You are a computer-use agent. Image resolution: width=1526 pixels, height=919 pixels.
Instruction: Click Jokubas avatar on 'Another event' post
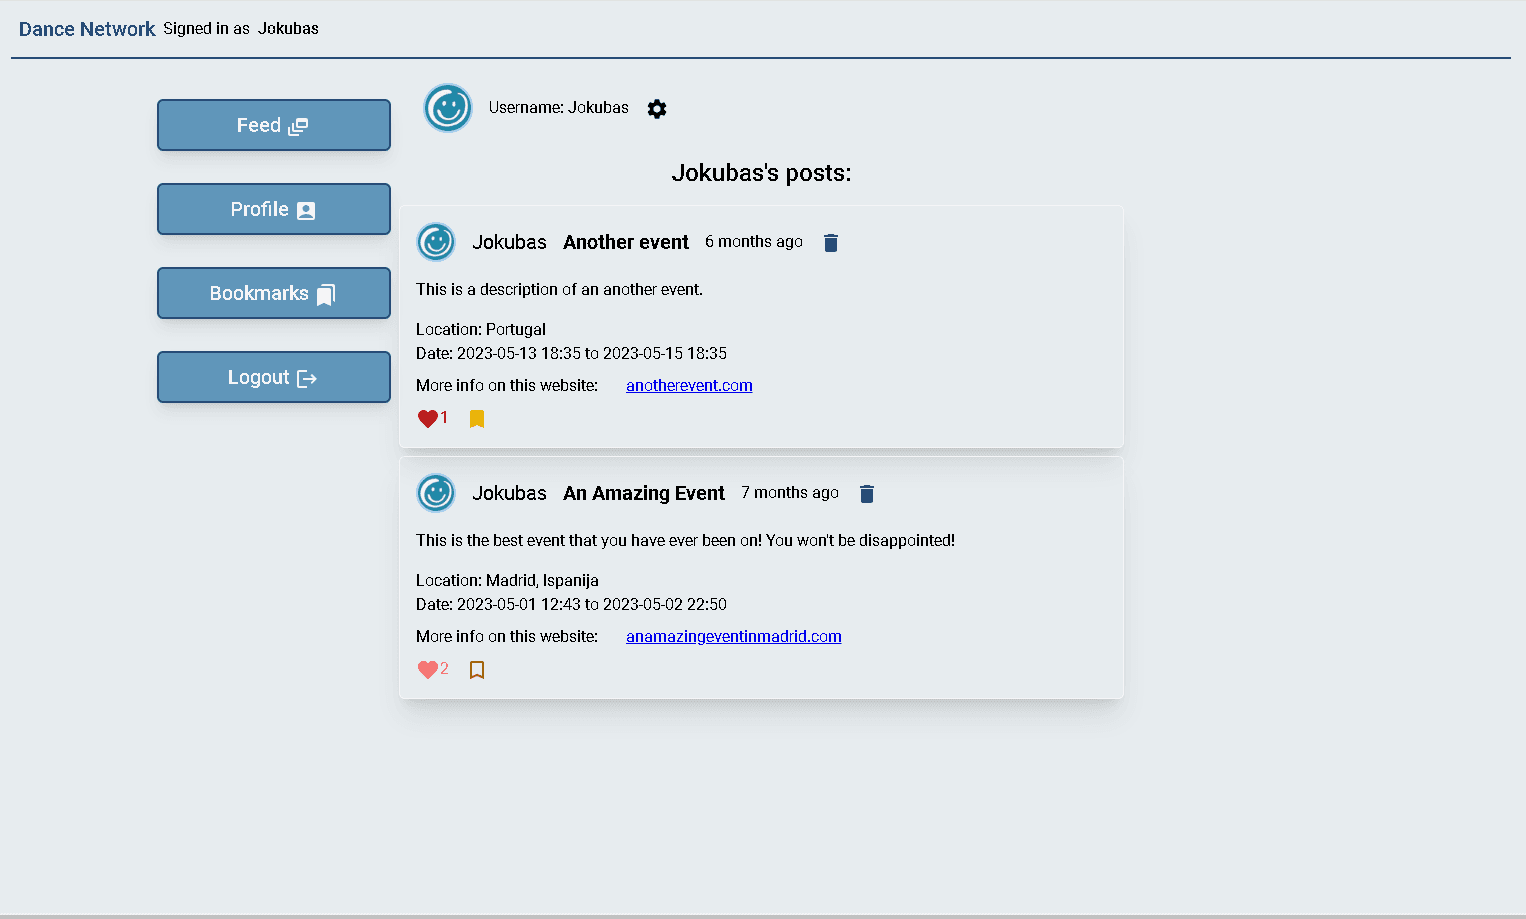pyautogui.click(x=436, y=242)
